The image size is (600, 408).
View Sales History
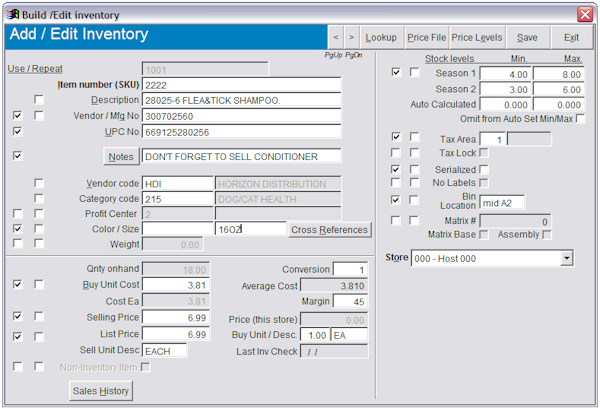click(101, 391)
